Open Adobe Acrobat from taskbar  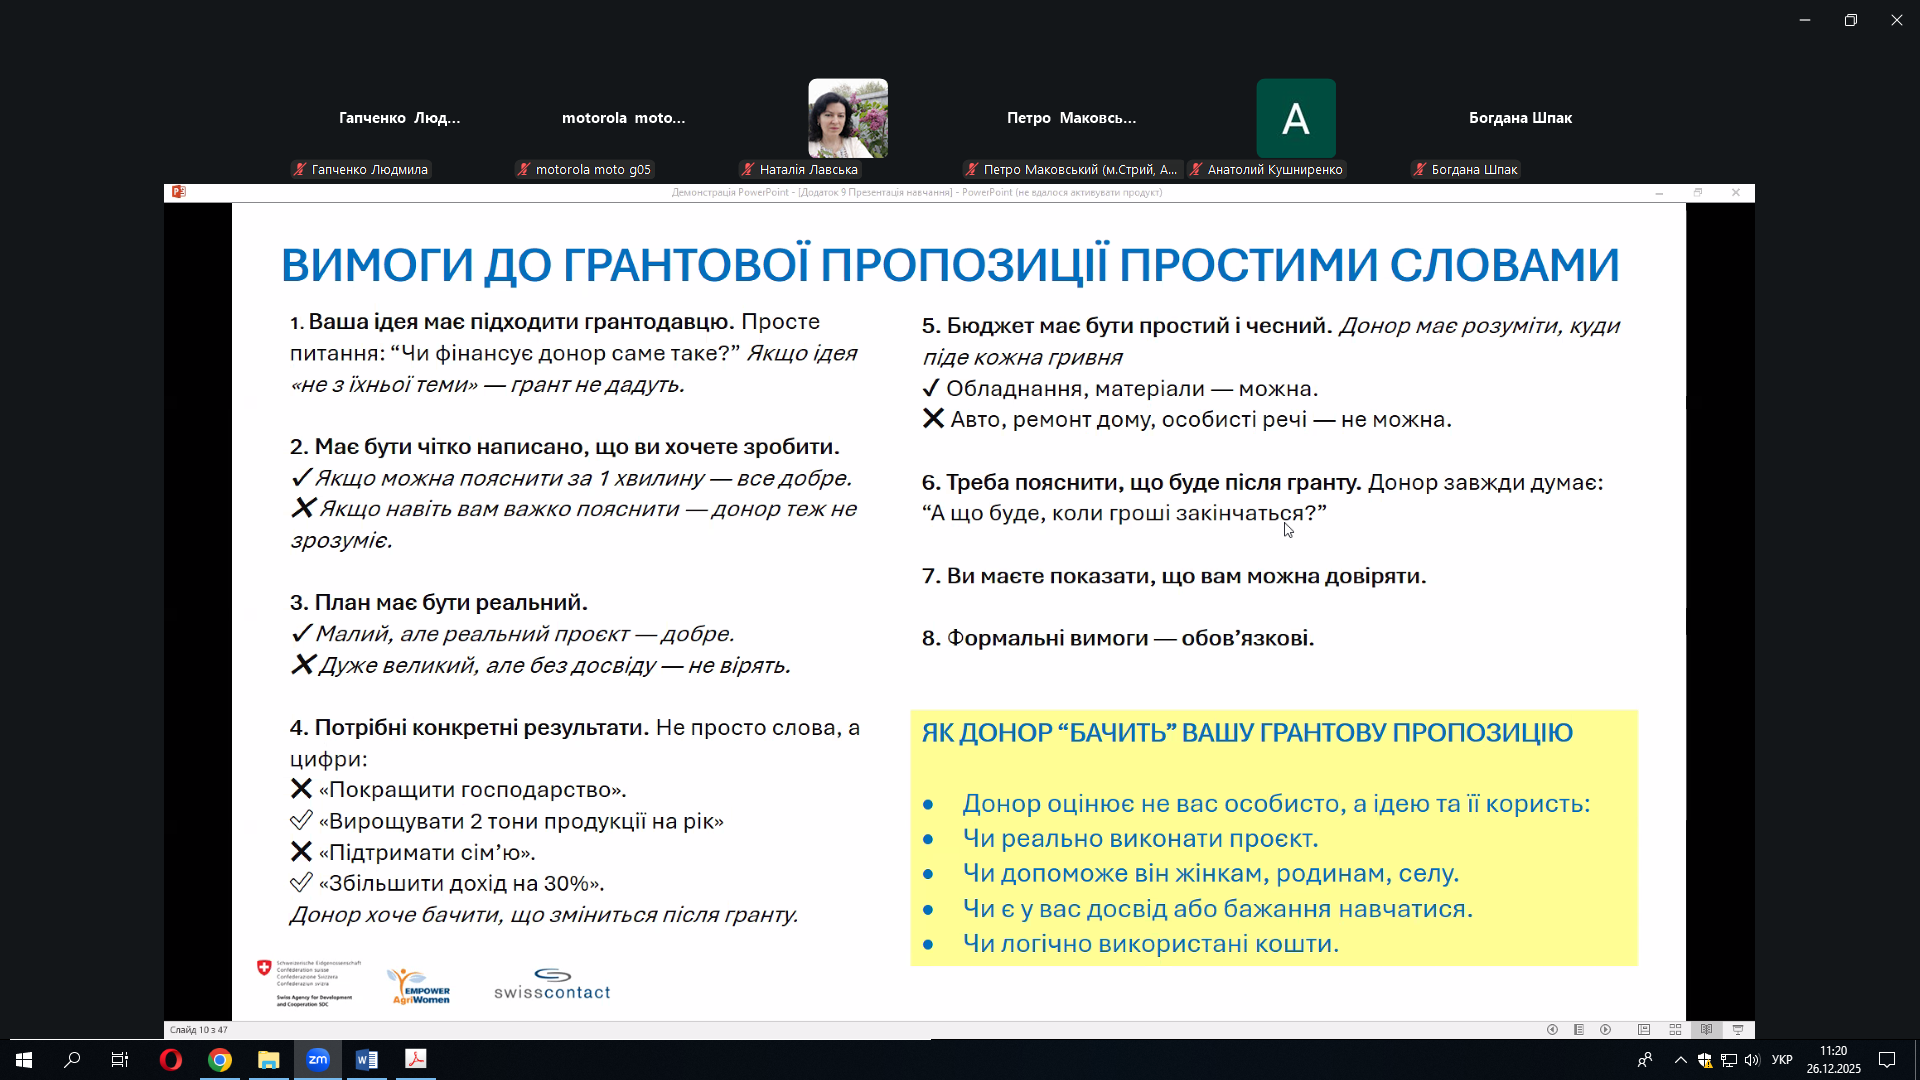(x=416, y=1060)
